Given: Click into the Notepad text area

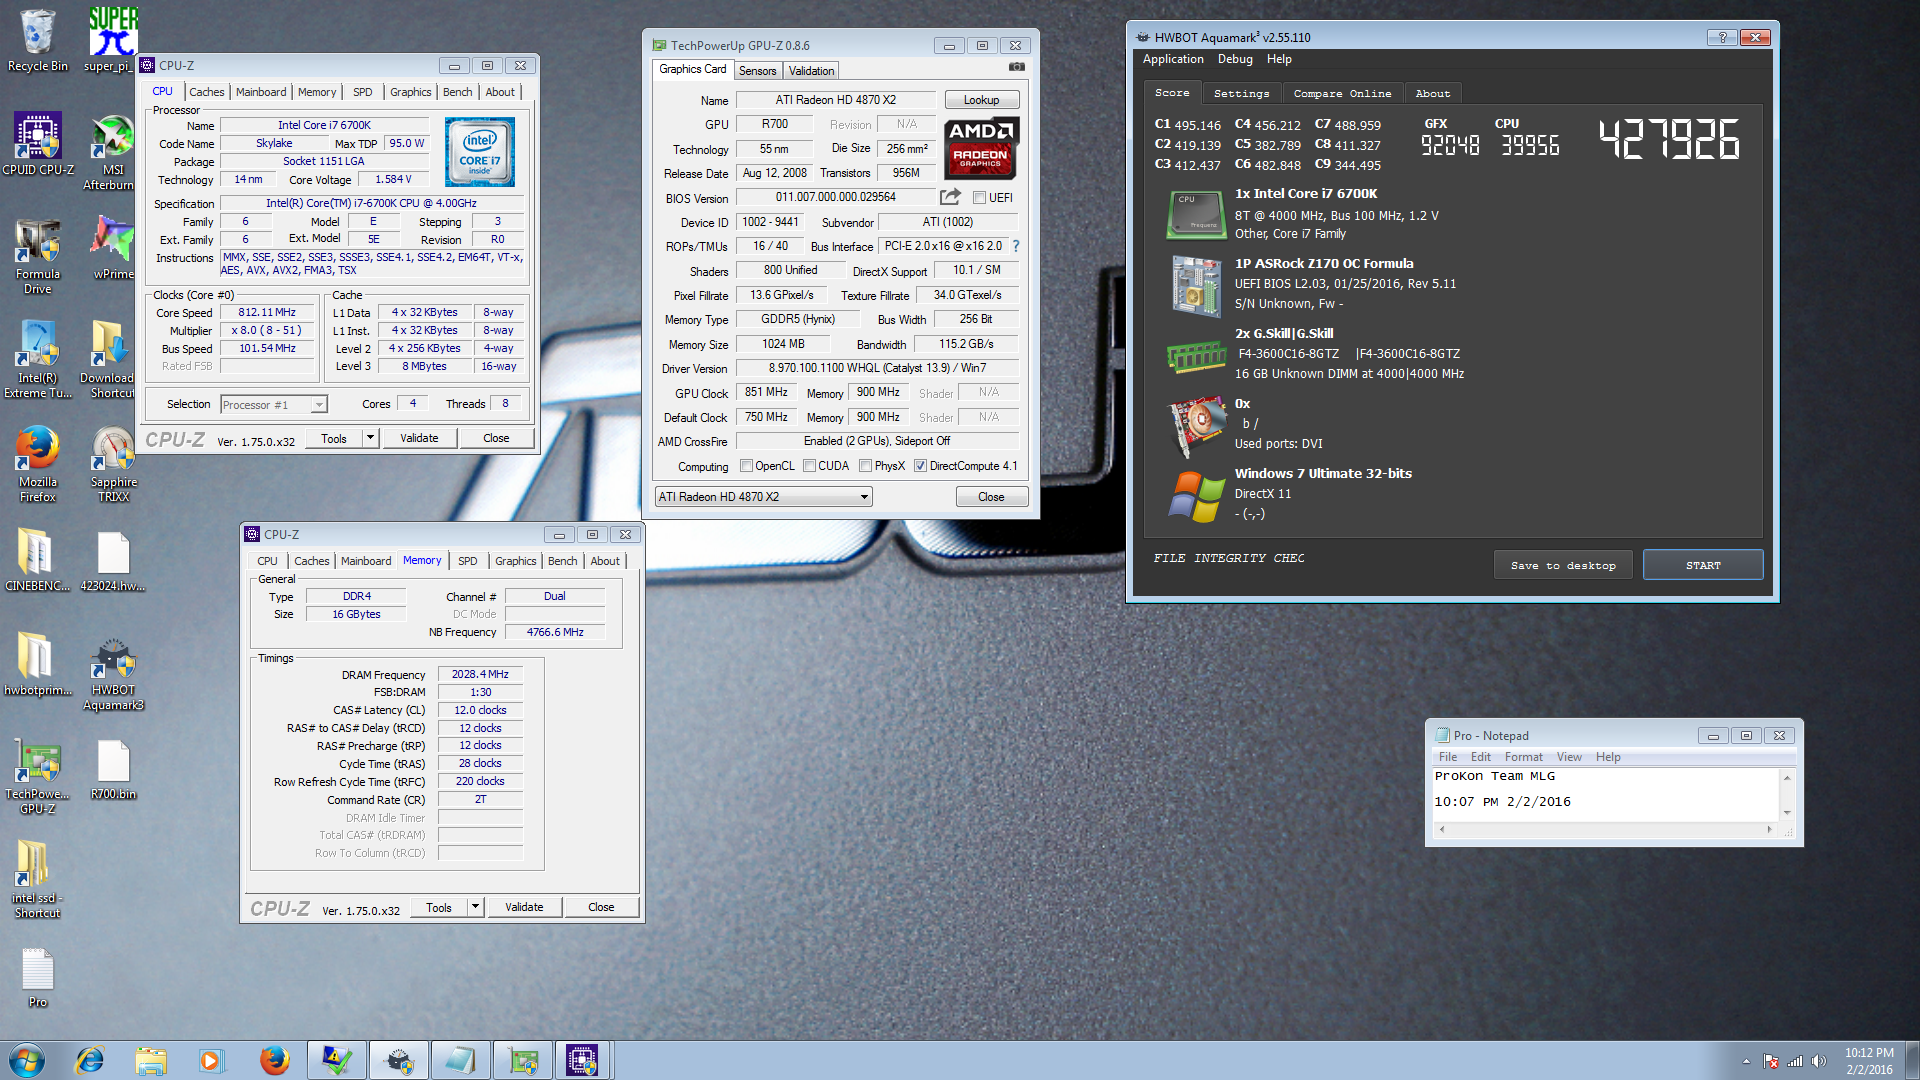Looking at the screenshot, I should tap(1606, 795).
